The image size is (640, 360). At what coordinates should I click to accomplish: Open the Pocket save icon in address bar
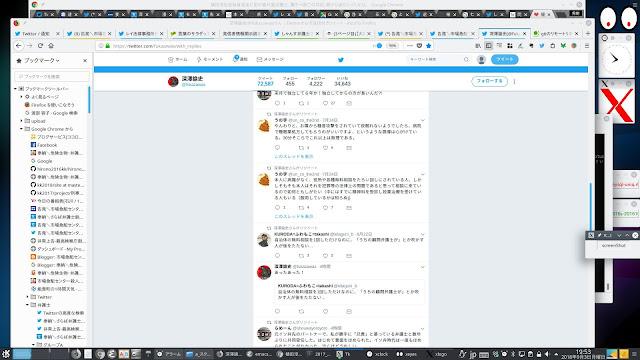point(419,46)
